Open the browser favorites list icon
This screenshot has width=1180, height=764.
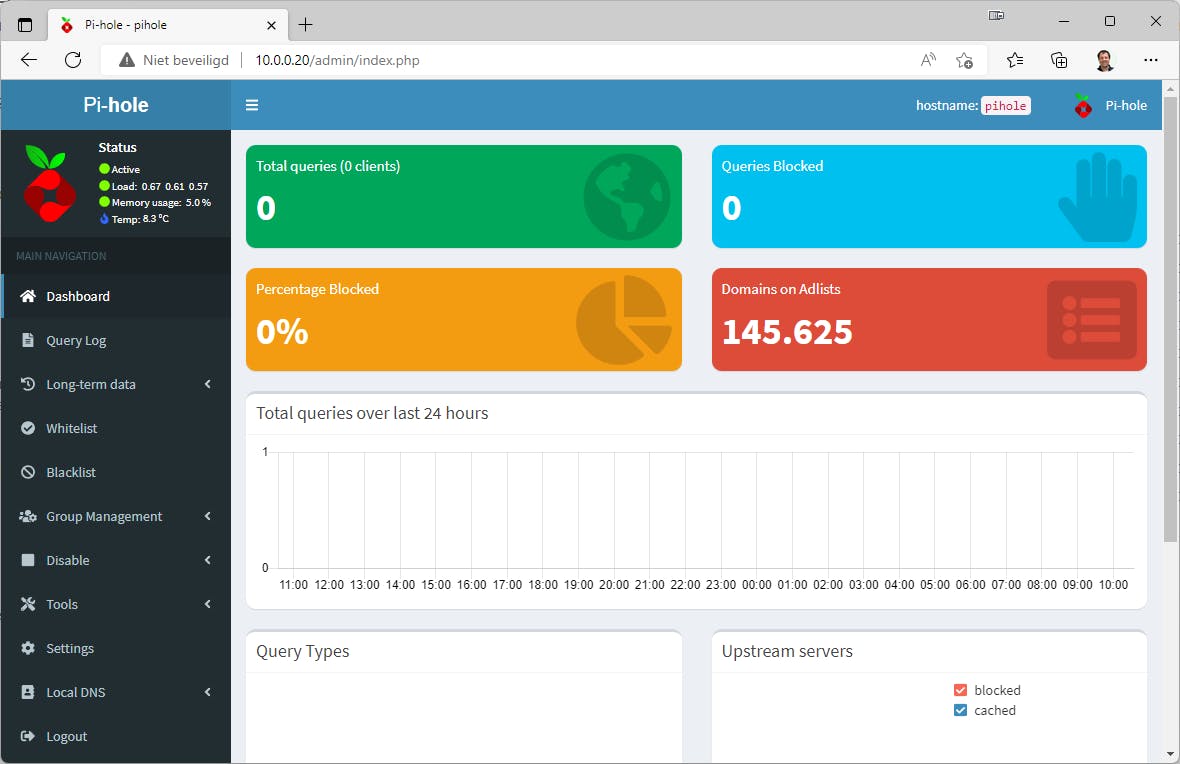[x=1014, y=60]
